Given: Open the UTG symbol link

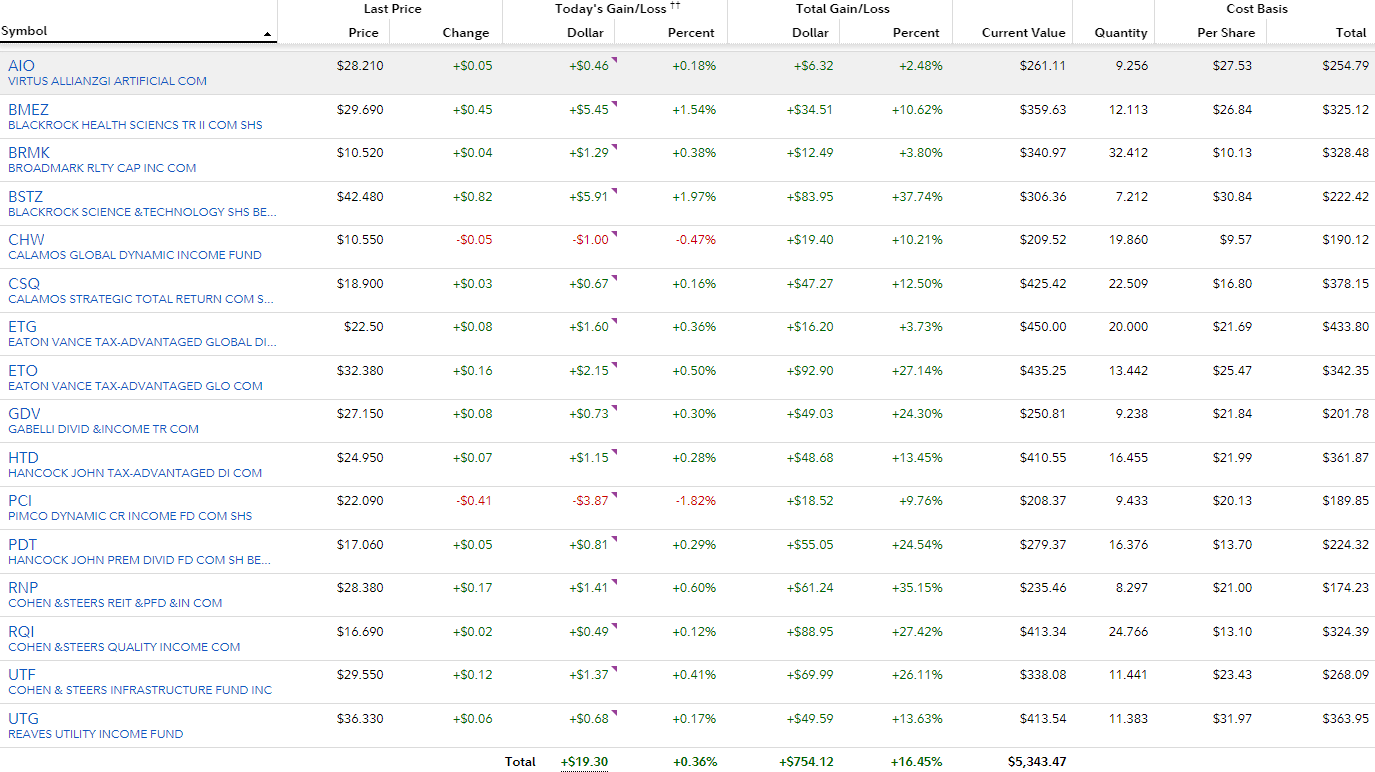Looking at the screenshot, I should (x=24, y=719).
